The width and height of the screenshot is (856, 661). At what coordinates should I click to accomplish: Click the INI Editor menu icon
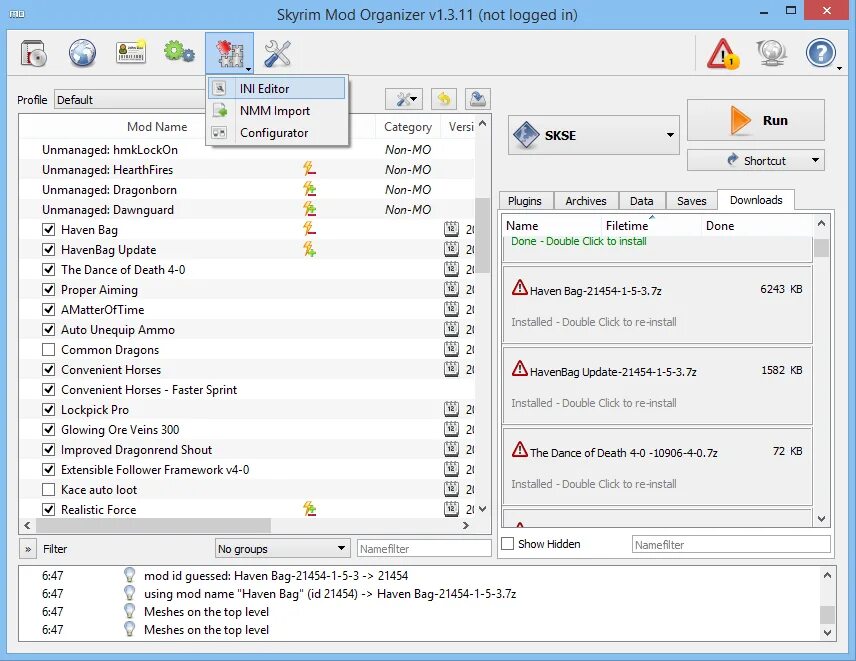click(219, 88)
